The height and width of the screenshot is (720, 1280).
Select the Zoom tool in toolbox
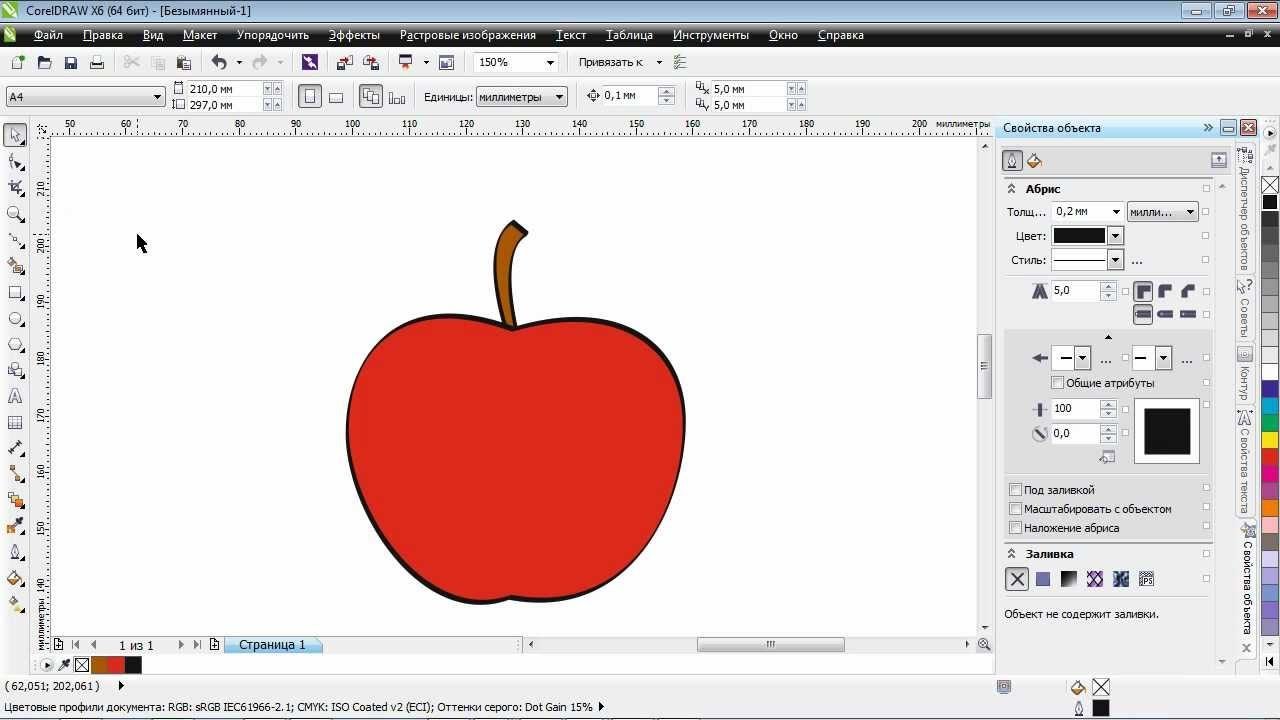(x=15, y=214)
